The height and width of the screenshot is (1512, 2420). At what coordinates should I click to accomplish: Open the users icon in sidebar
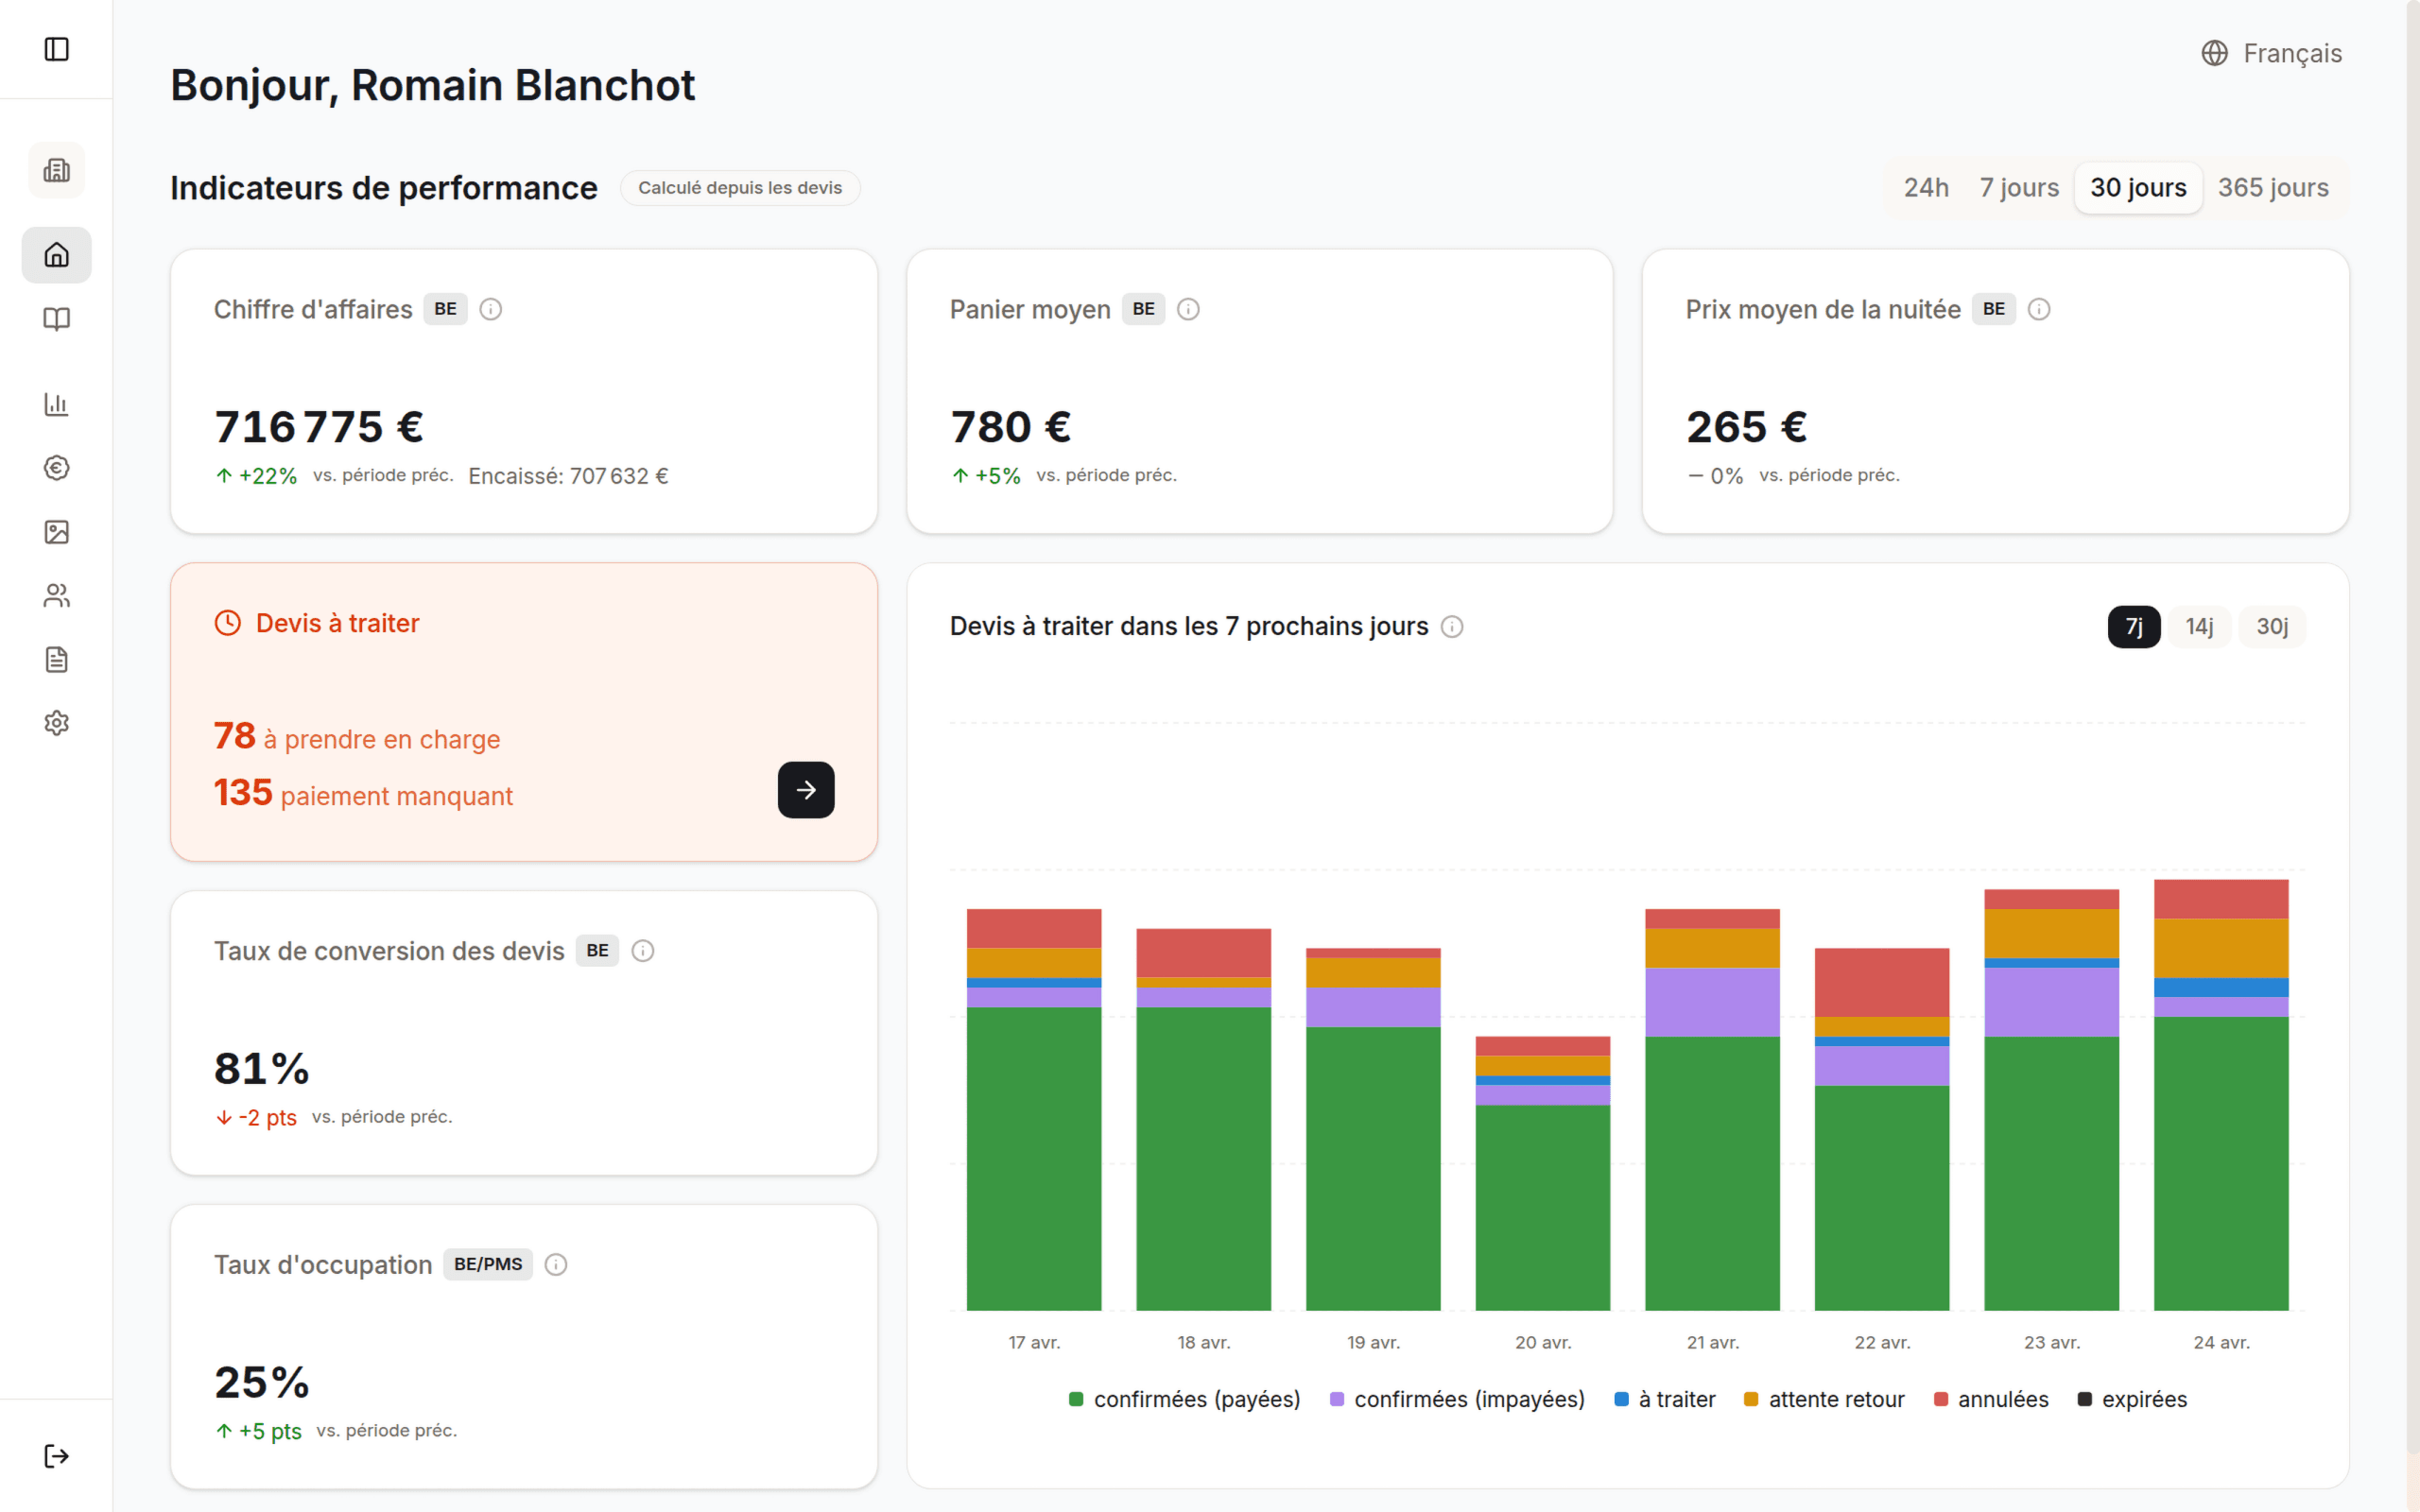[57, 596]
